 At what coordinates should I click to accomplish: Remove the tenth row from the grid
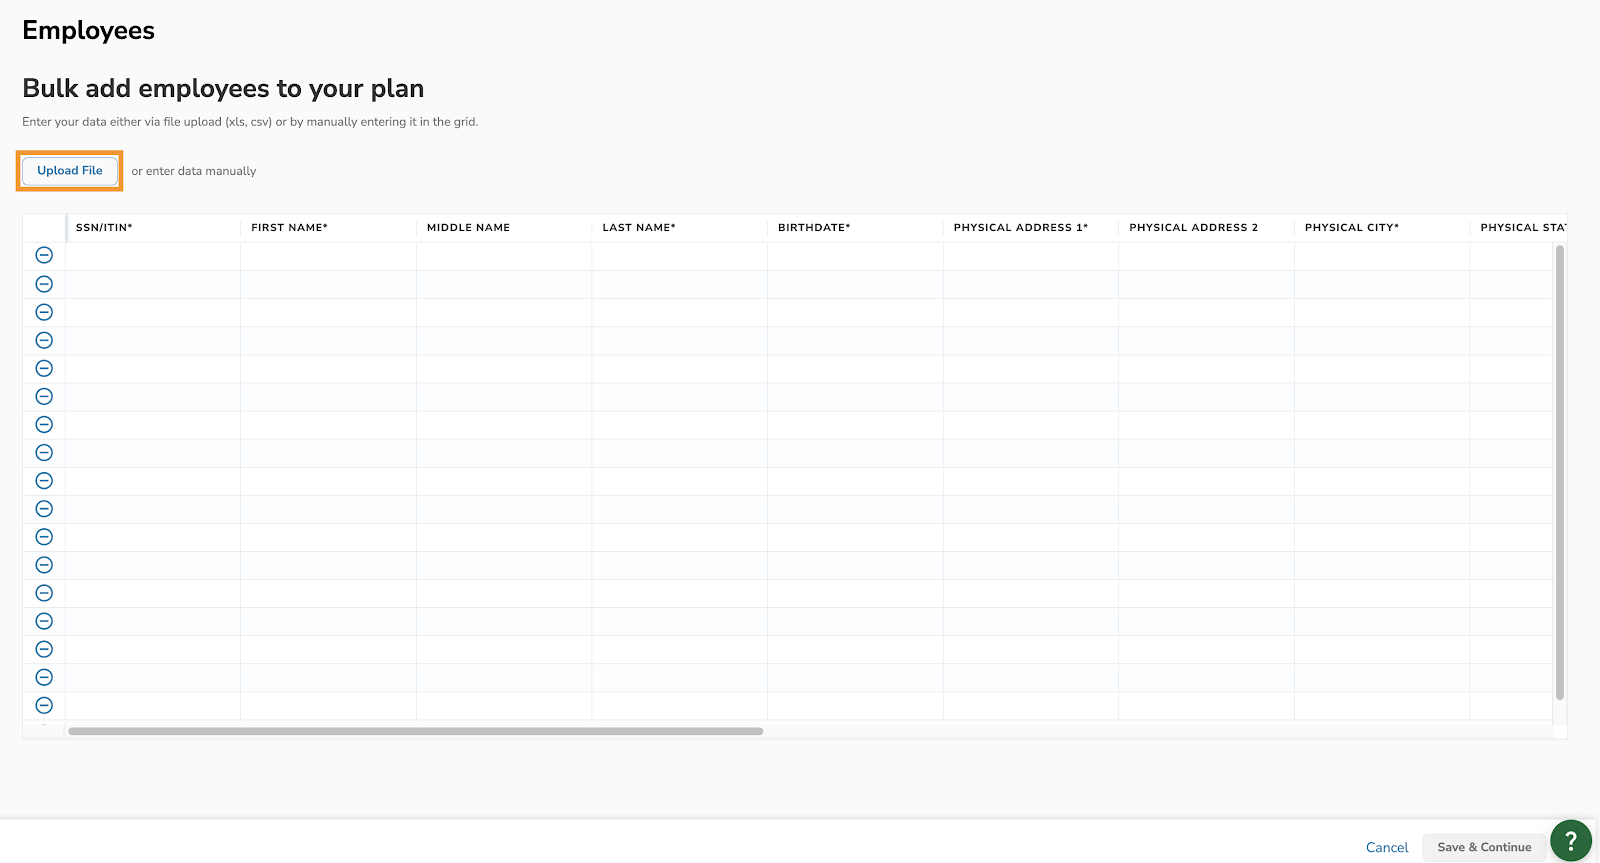click(x=44, y=509)
